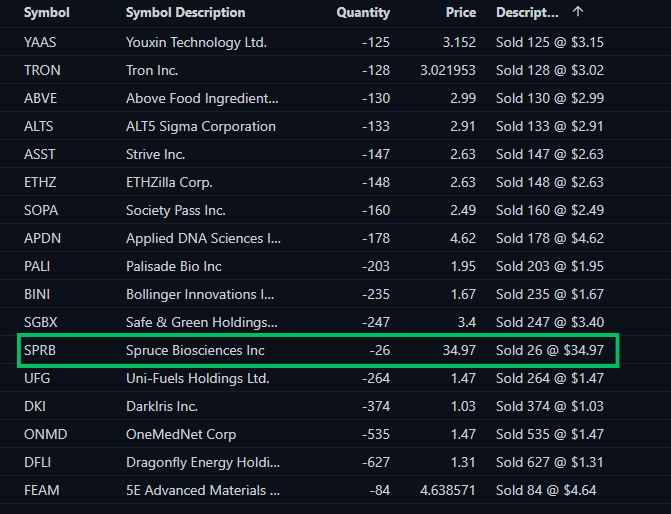Sort by Symbol Description column header
The width and height of the screenshot is (671, 514).
(185, 12)
